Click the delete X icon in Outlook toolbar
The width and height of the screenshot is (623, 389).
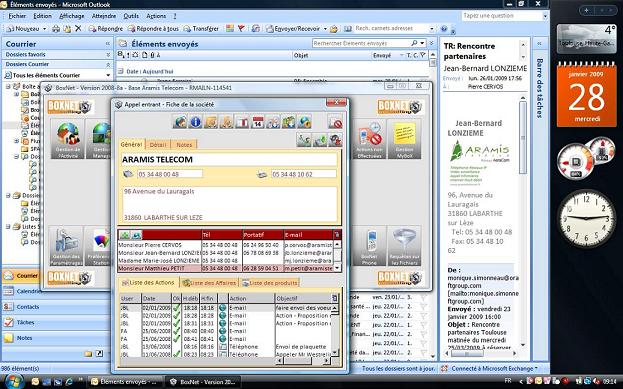pos(78,29)
